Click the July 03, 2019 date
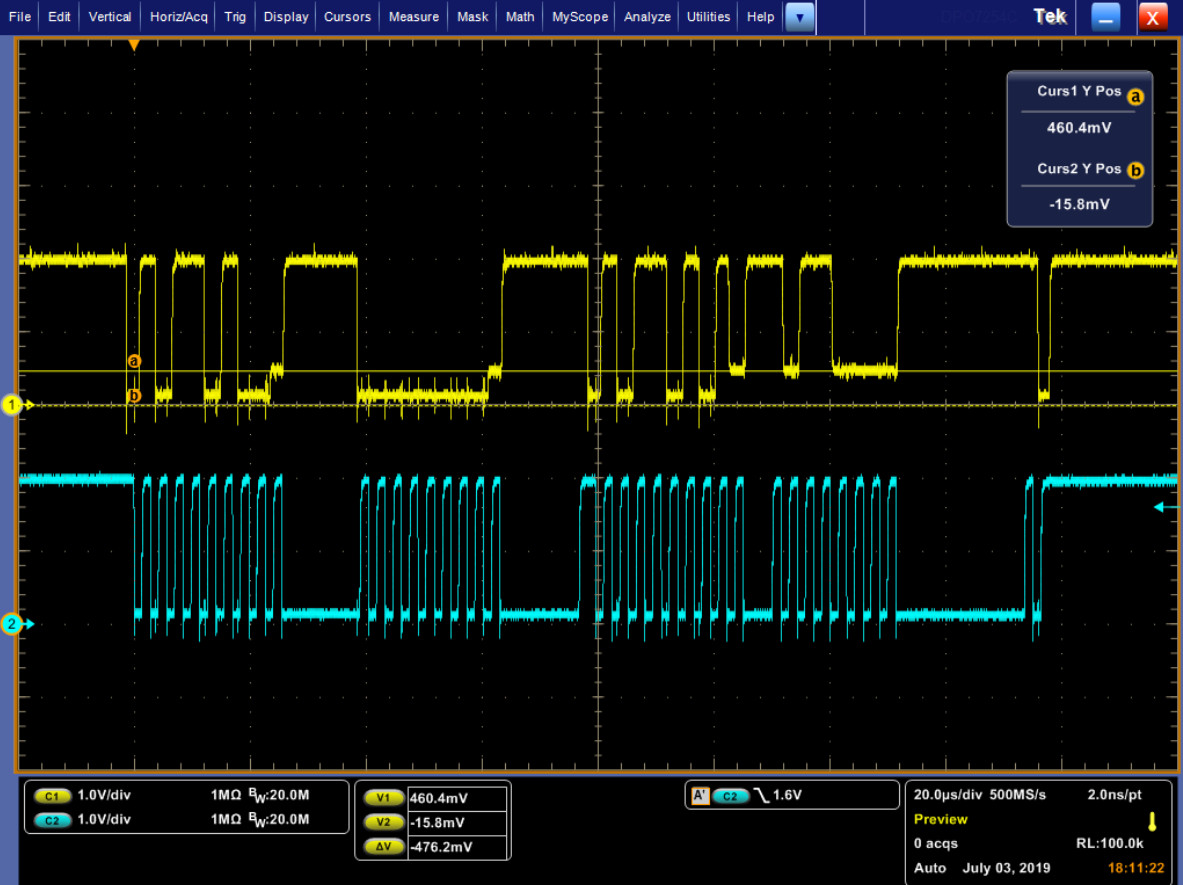Screen dimensions: 1183x885 tap(1006, 868)
